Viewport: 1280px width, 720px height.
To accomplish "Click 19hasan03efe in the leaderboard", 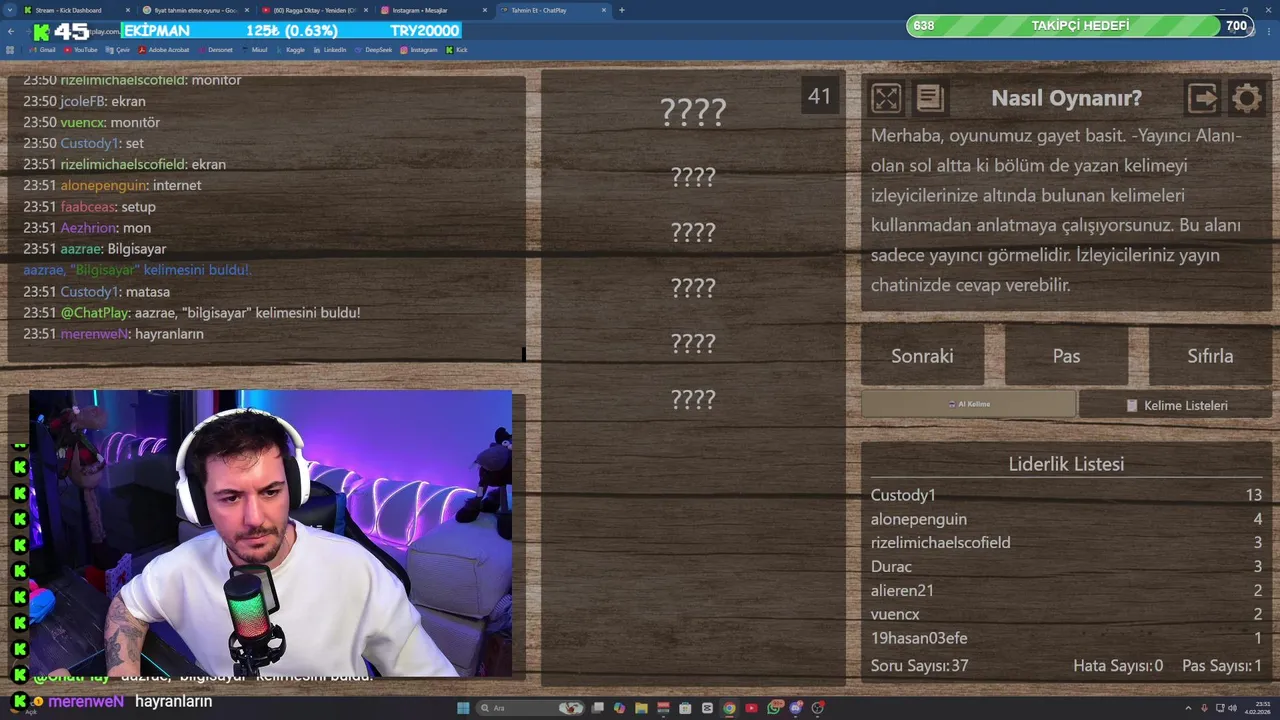I will click(919, 638).
